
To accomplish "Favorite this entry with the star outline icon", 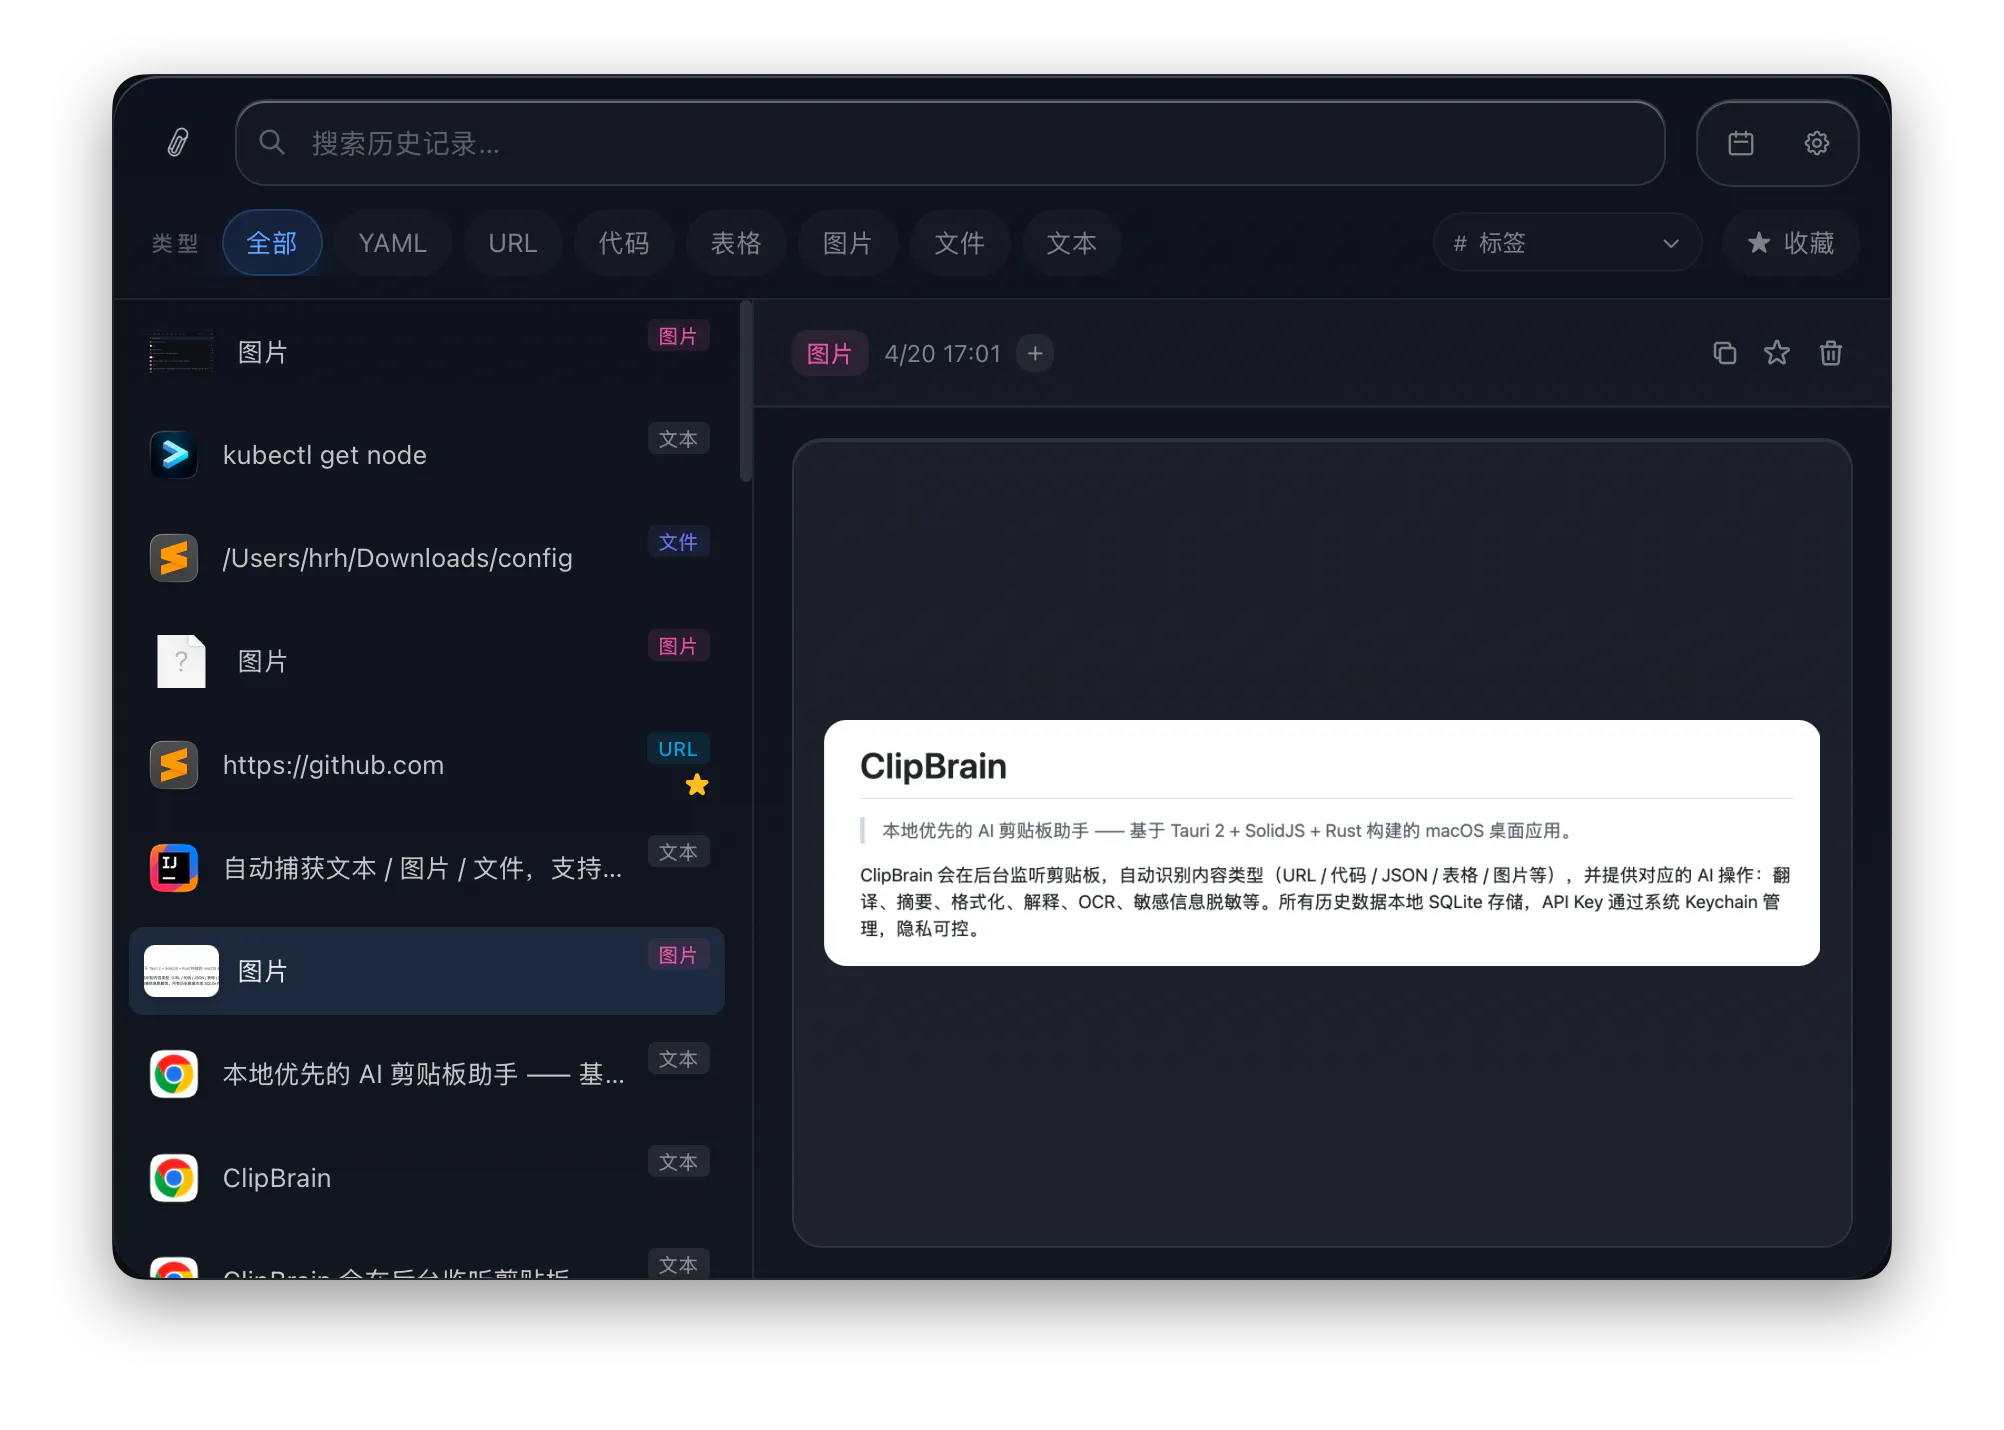I will point(1777,353).
